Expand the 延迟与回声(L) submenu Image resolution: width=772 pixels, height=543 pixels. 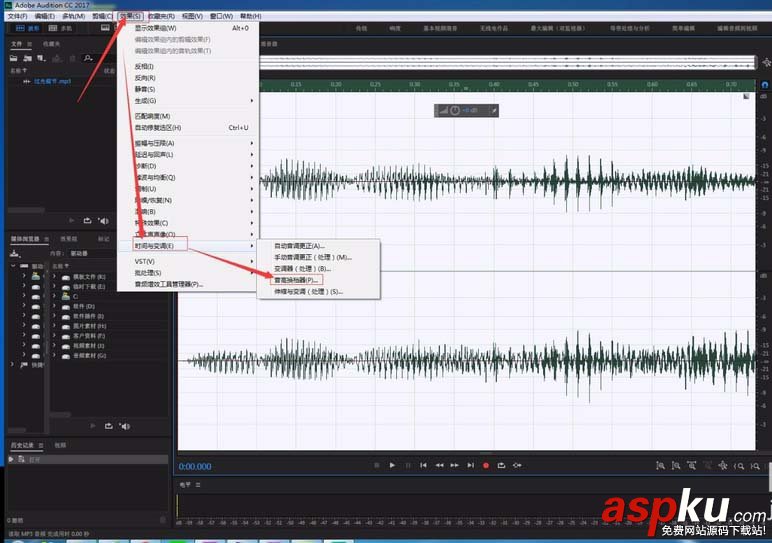click(x=188, y=155)
